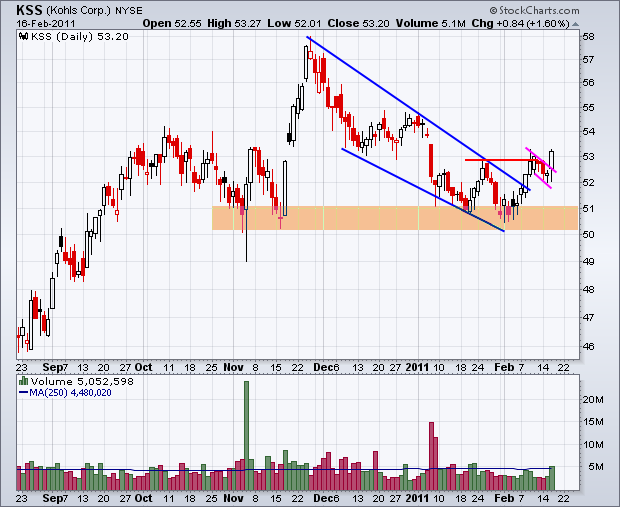Viewport: 620px width, 507px height.
Task: Click the small up-triangle after the Chg value
Action: 575,24
